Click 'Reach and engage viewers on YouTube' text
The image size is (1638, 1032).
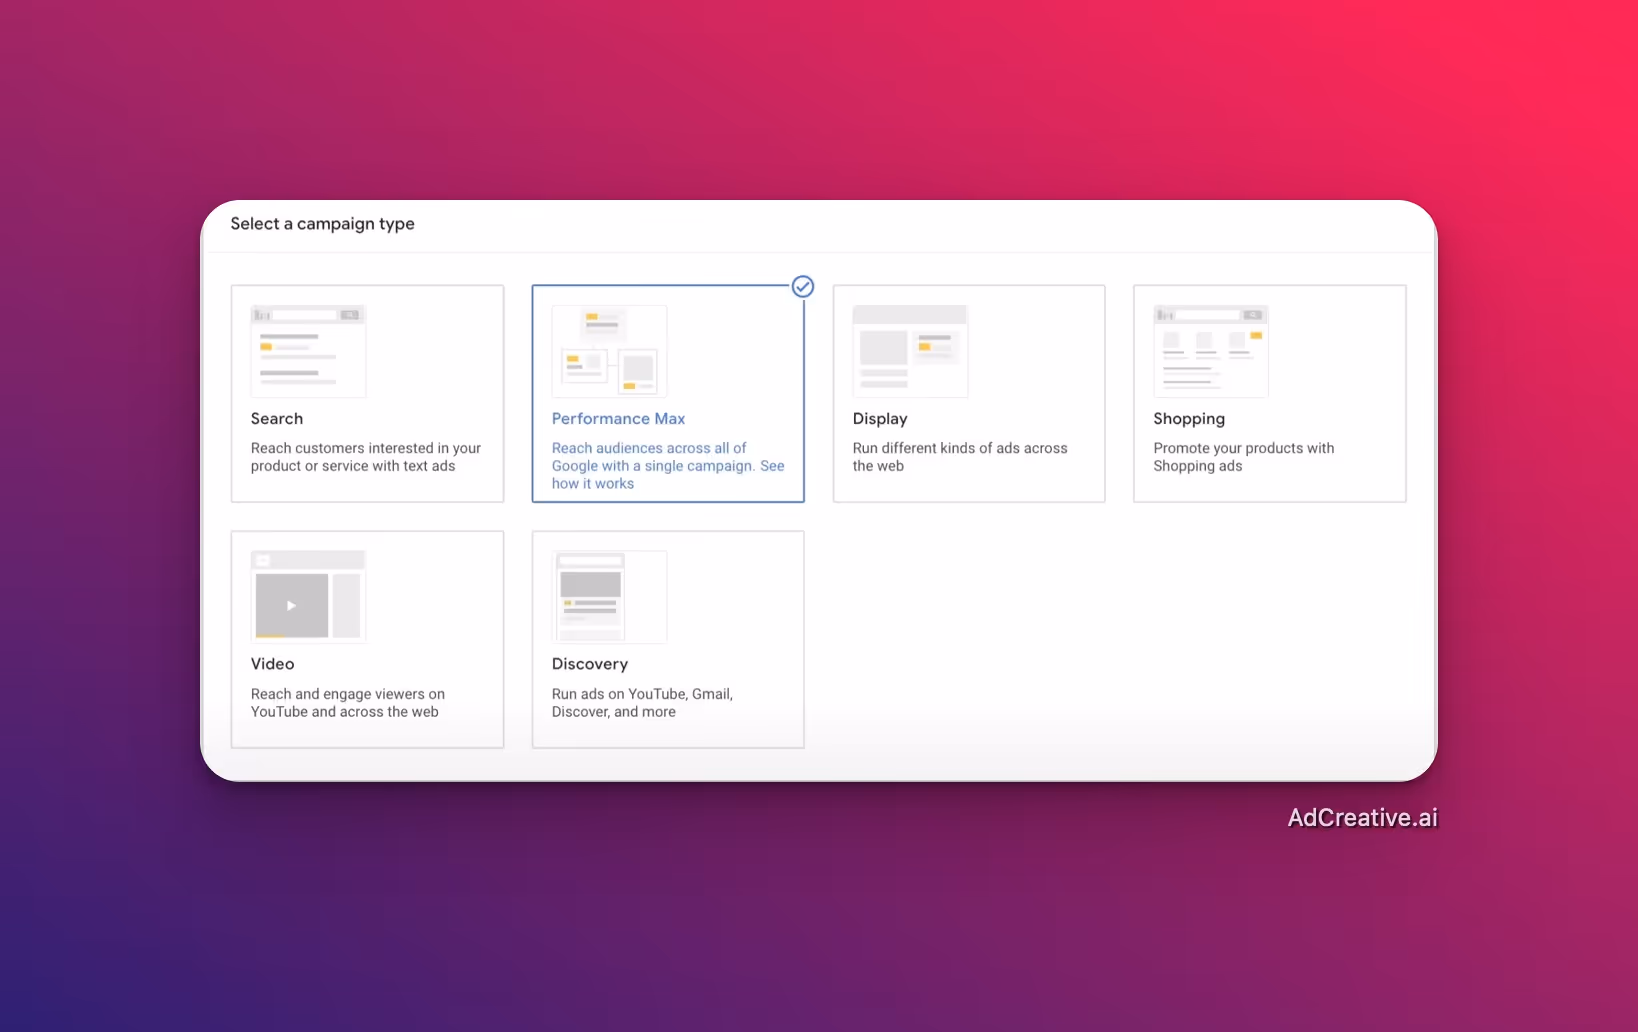(348, 703)
